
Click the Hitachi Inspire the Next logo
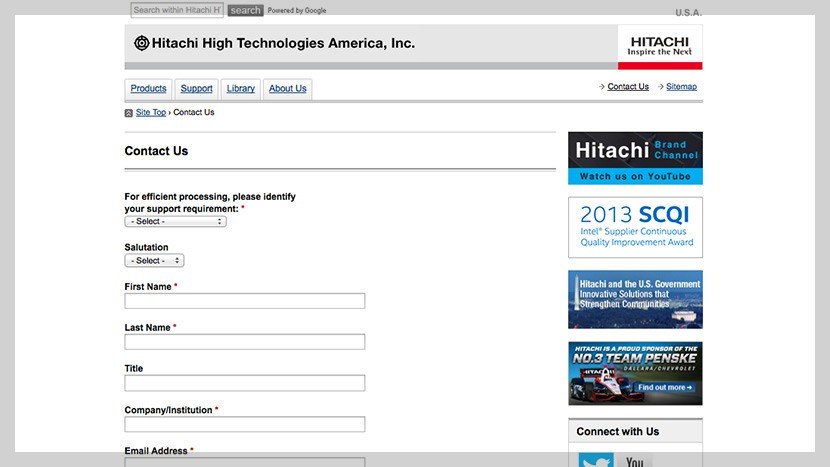pyautogui.click(x=660, y=47)
